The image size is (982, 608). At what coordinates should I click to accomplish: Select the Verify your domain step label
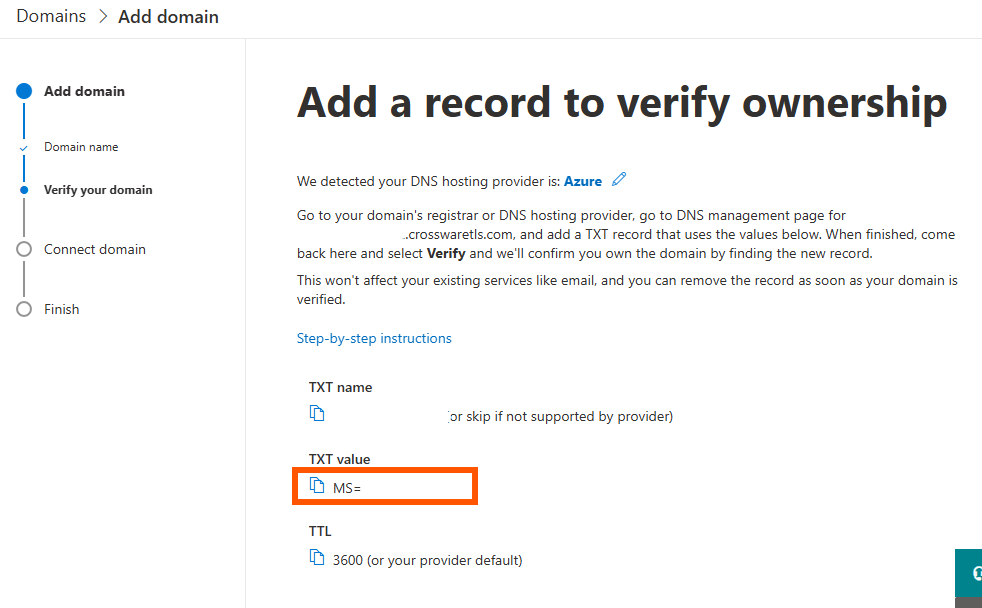[98, 190]
